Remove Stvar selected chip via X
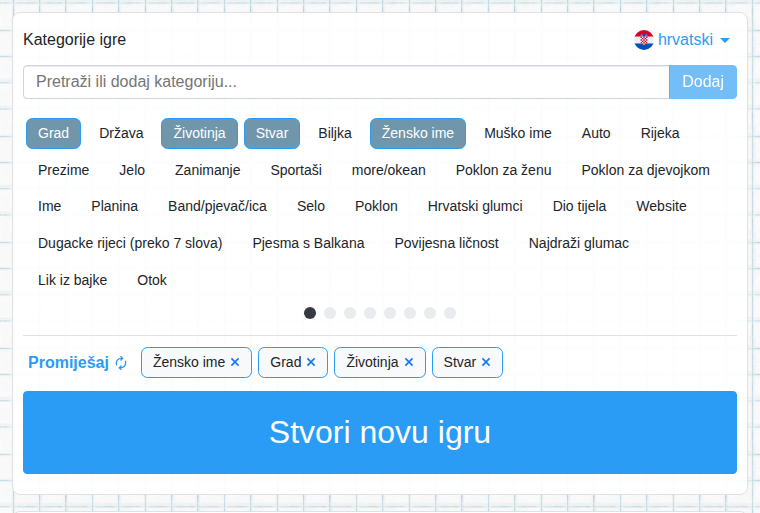Viewport: 760px width, 513px height. [486, 362]
